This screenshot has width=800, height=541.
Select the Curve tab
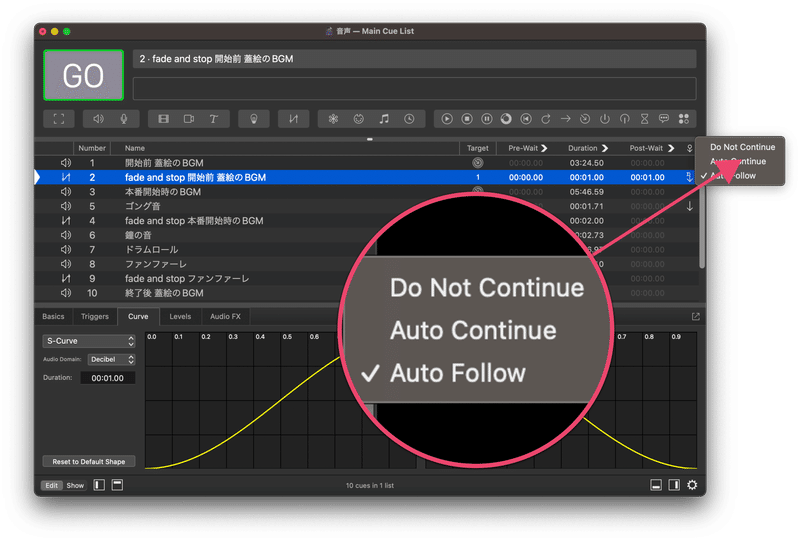[x=138, y=316]
